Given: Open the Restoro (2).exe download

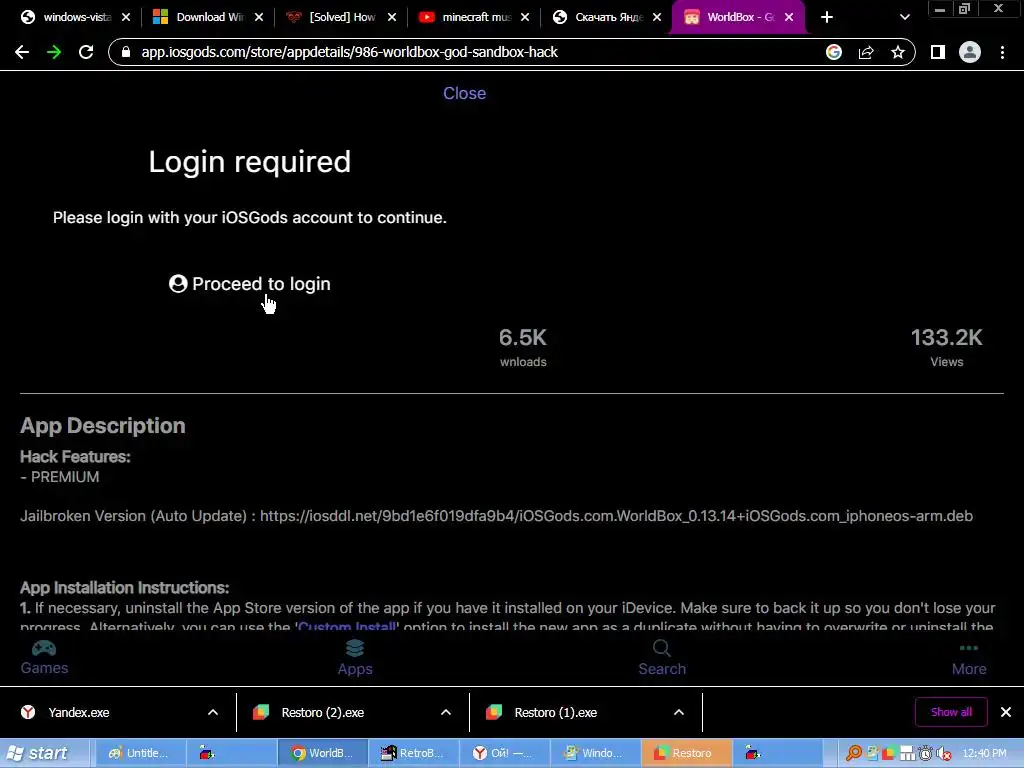Looking at the screenshot, I should pos(323,712).
